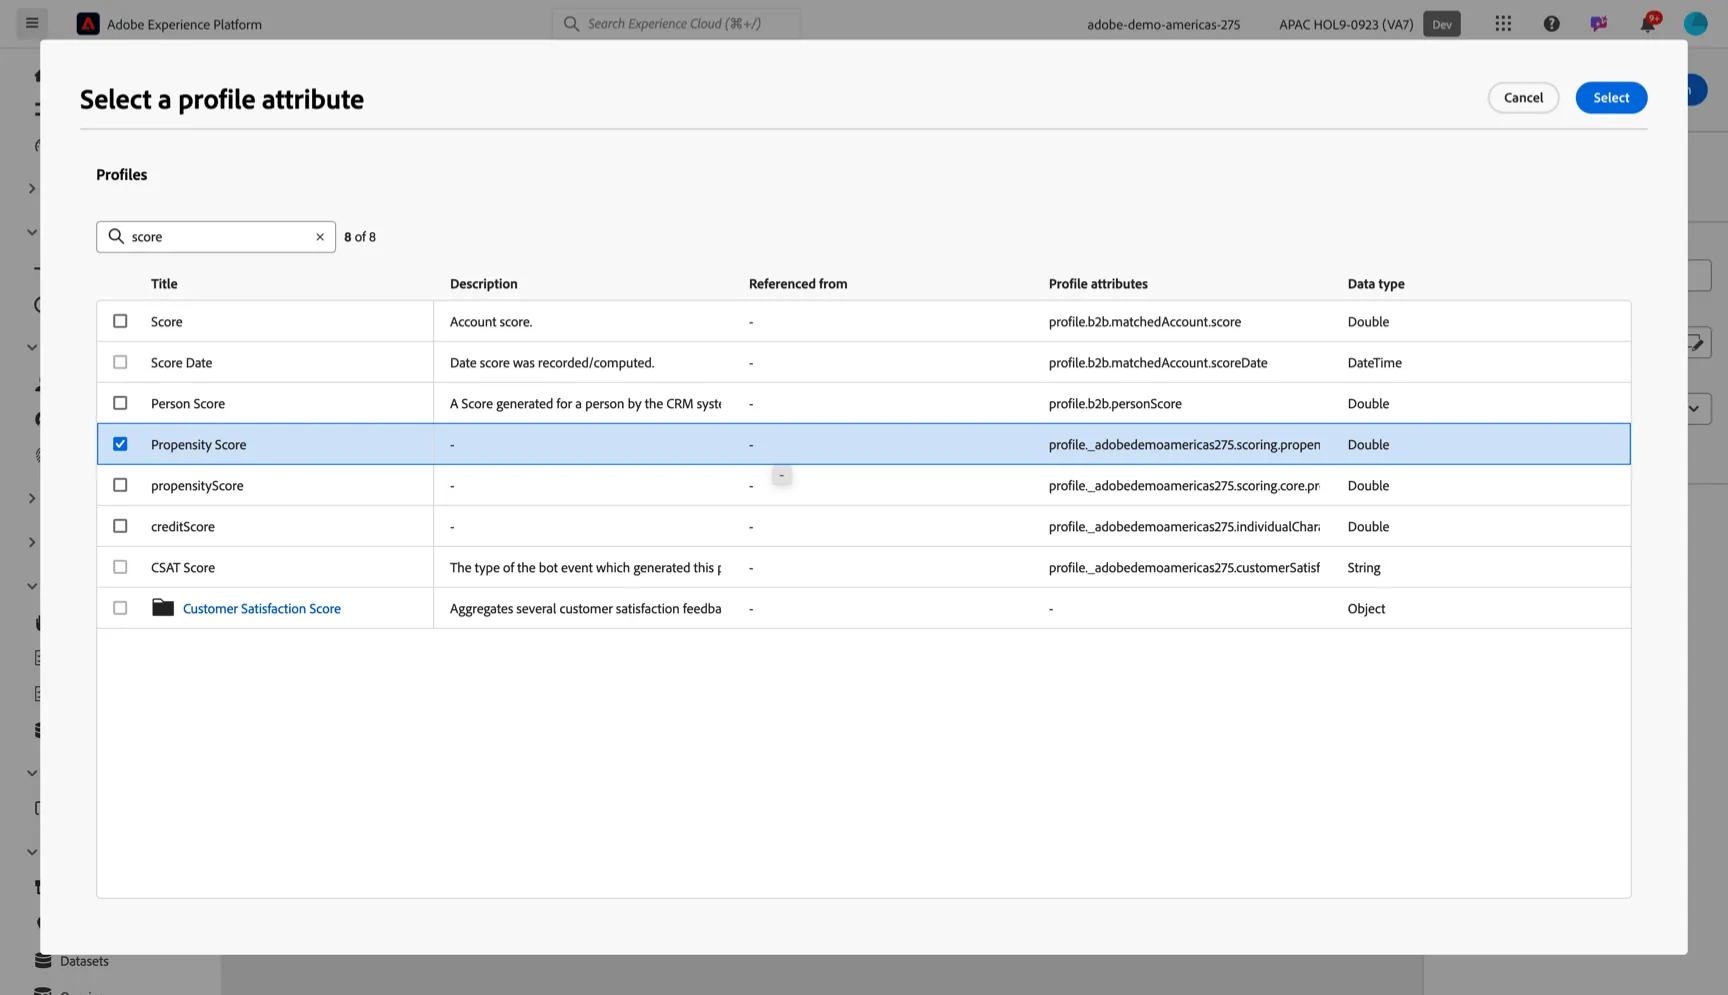Check the Score Date checkbox
The image size is (1728, 995).
[120, 362]
